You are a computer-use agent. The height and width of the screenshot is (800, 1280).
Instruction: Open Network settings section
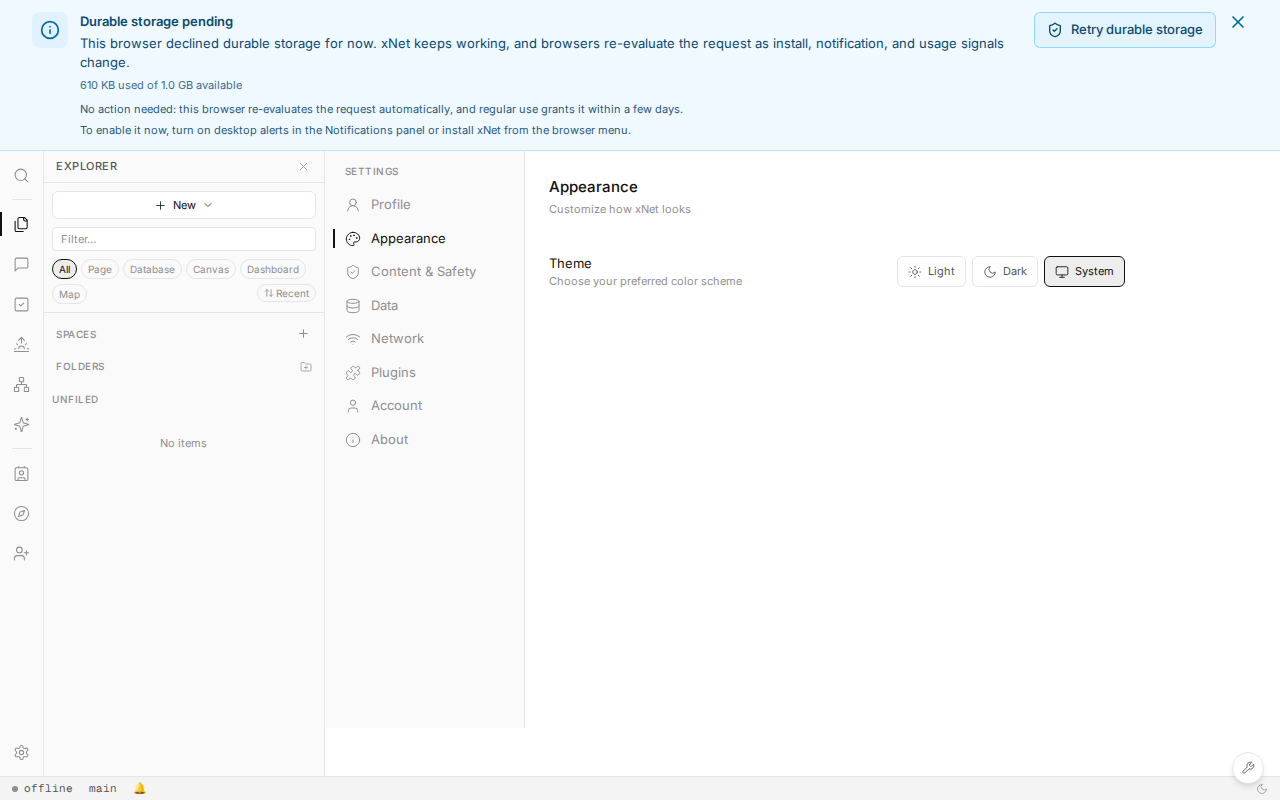[x=427, y=339]
